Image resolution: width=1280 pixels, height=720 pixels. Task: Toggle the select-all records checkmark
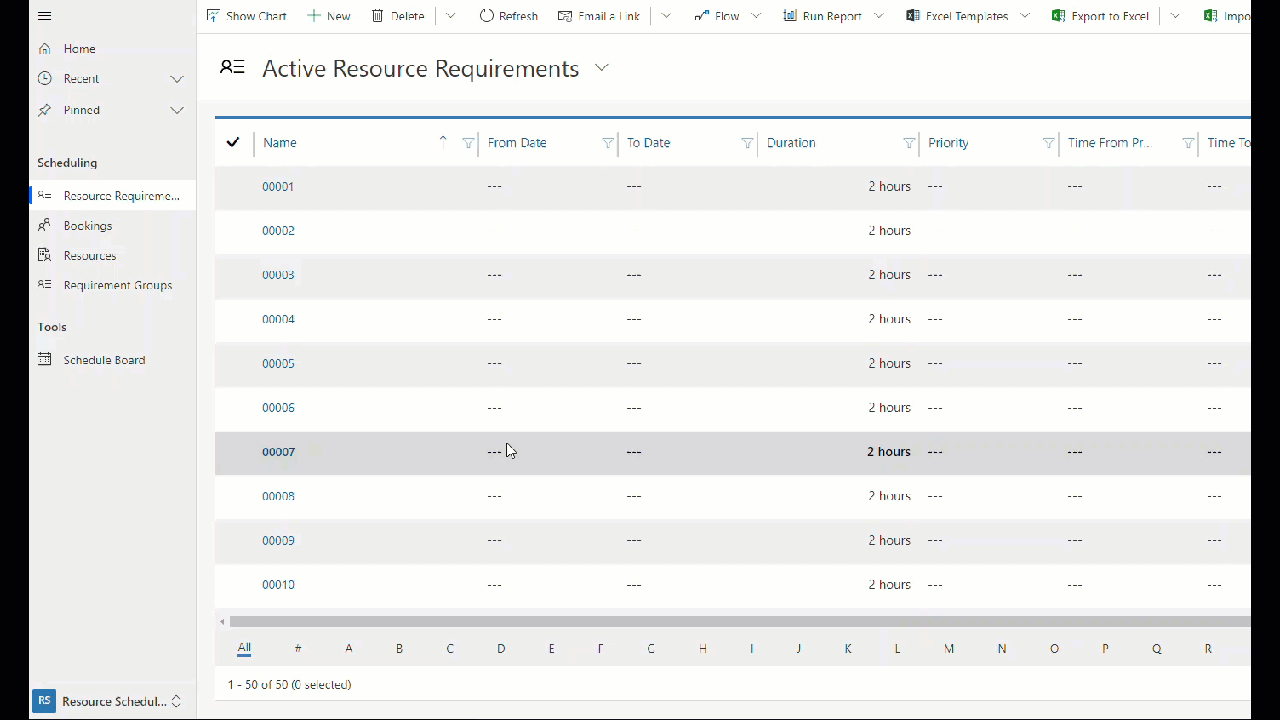[232, 142]
